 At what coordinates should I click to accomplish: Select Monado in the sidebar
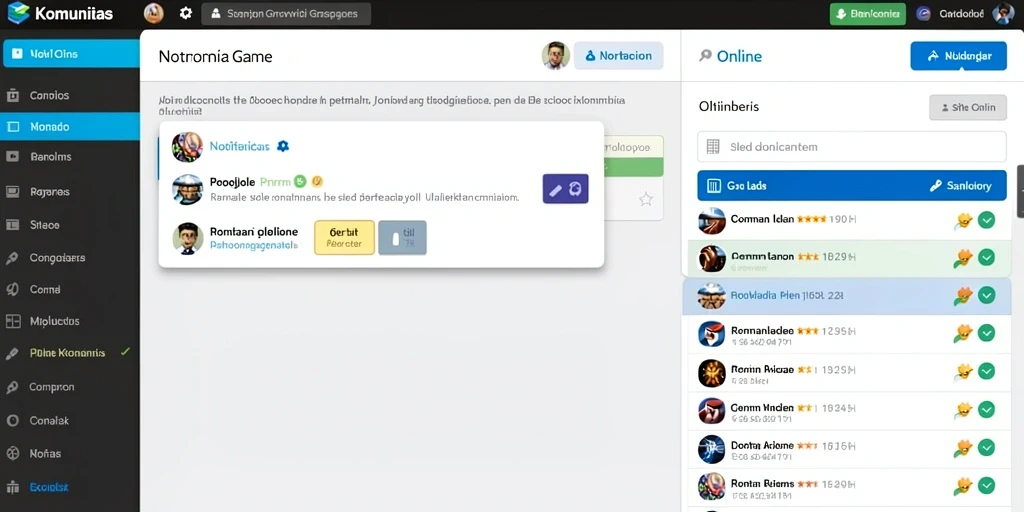[x=70, y=127]
